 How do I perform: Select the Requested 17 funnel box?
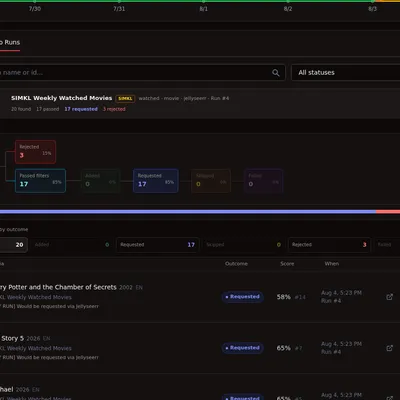156,181
